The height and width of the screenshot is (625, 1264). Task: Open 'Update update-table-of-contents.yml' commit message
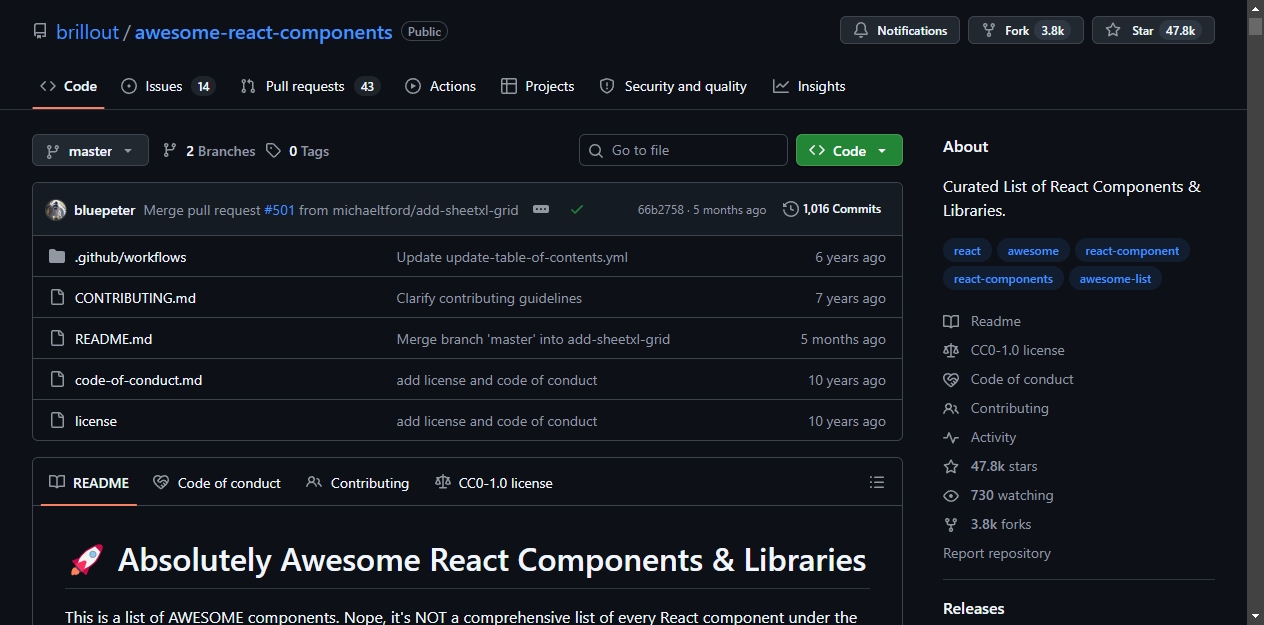[512, 257]
